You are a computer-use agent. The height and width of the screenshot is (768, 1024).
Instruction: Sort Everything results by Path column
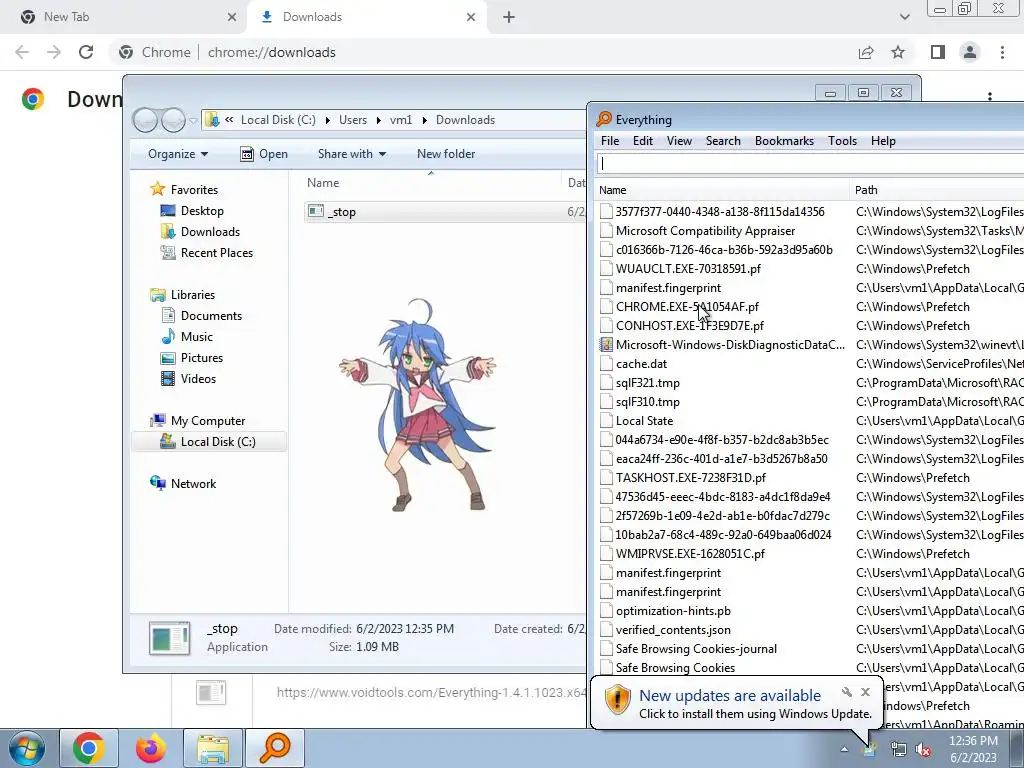937,190
